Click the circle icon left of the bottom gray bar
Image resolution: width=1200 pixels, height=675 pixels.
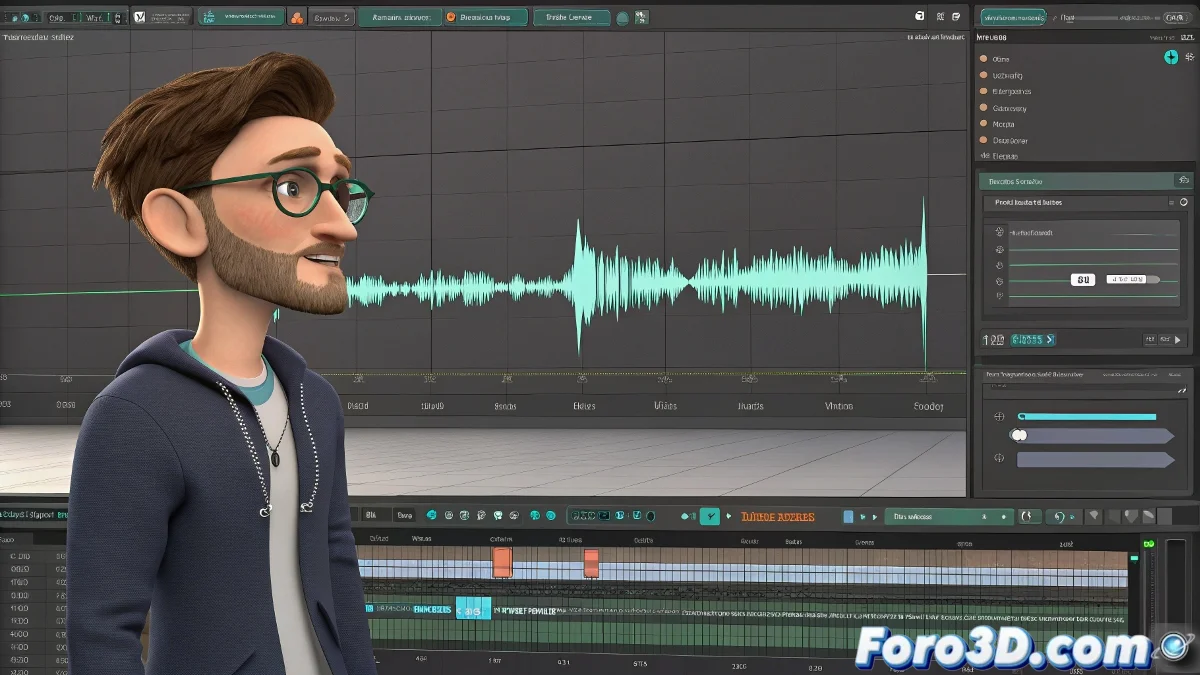pyautogui.click(x=999, y=458)
